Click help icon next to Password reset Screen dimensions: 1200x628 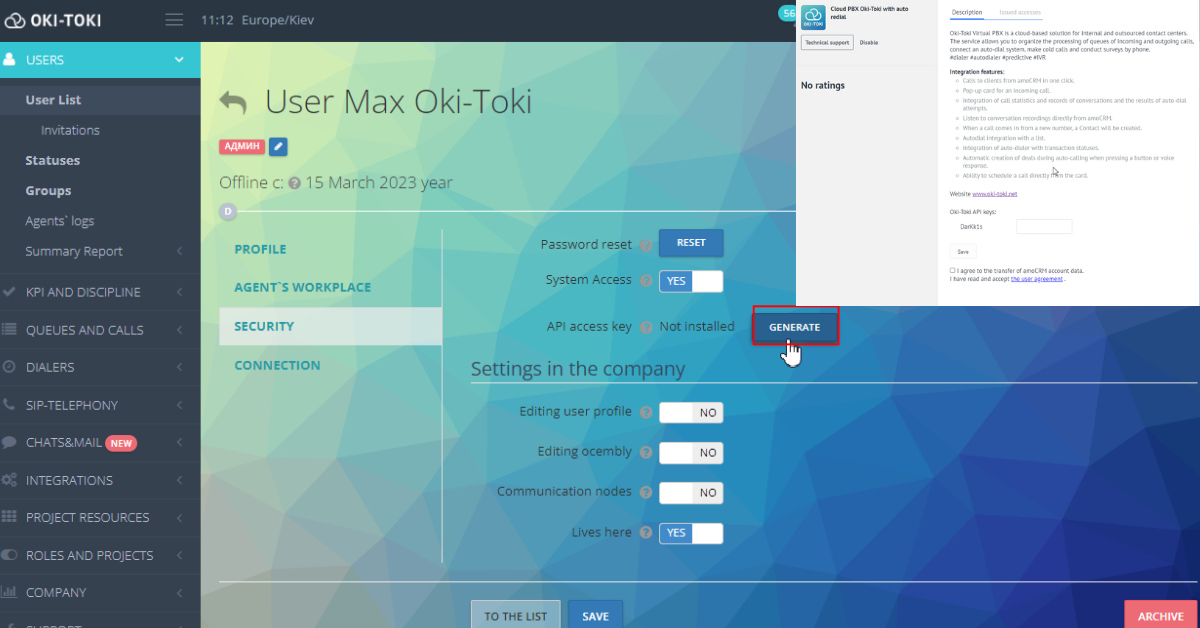click(x=645, y=245)
